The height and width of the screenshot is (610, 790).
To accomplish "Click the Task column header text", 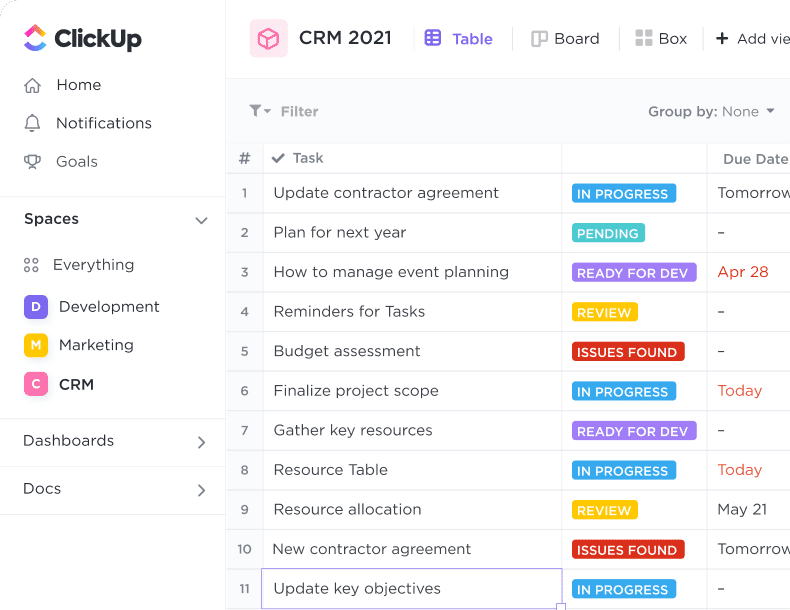I will pos(308,158).
